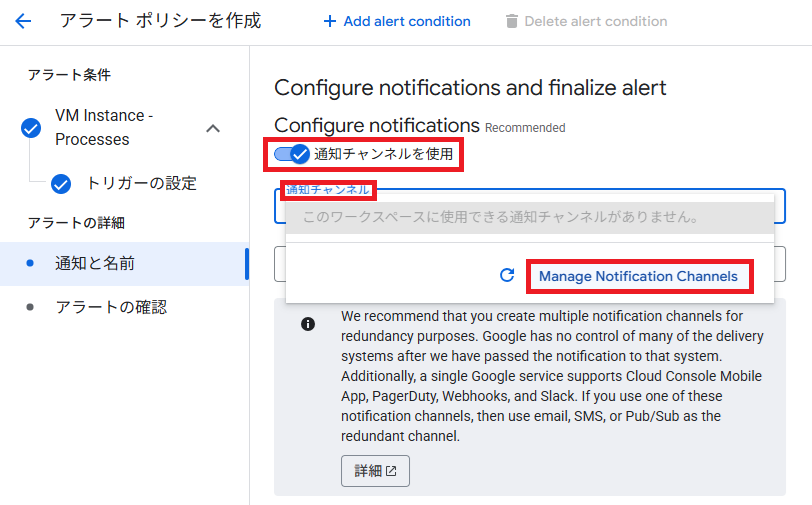
Task: Click the plus icon for Add alert condition
Action: 330,21
